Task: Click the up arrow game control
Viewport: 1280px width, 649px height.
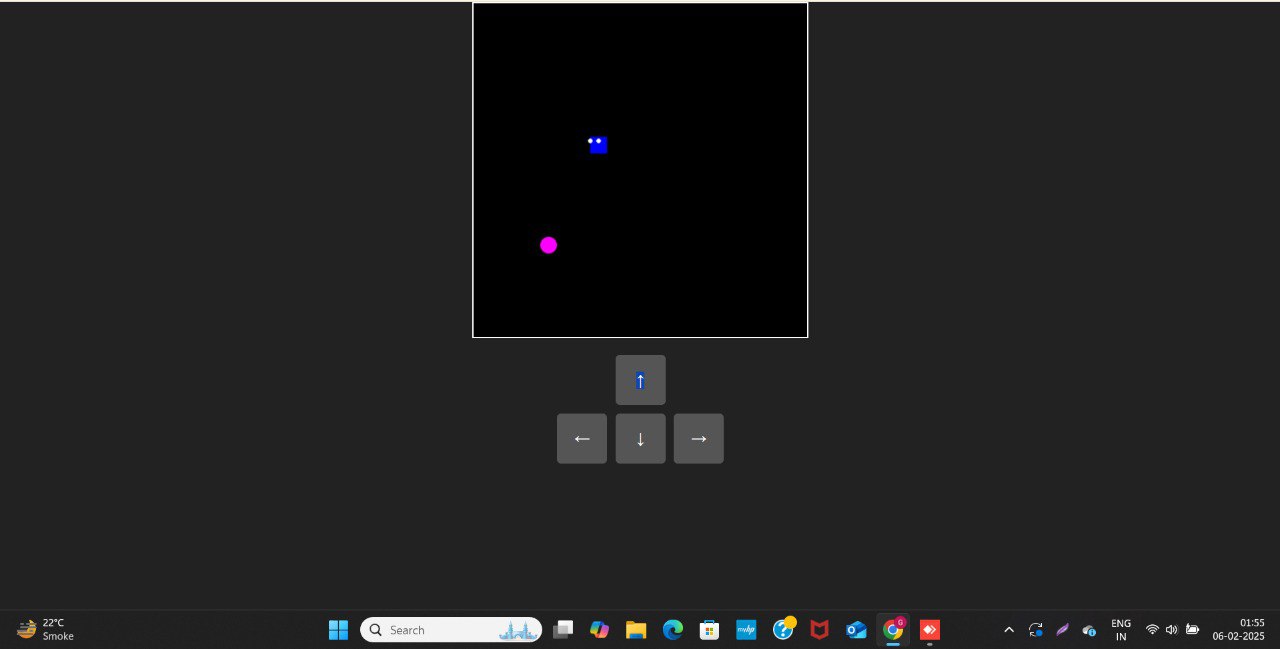Action: [x=640, y=380]
